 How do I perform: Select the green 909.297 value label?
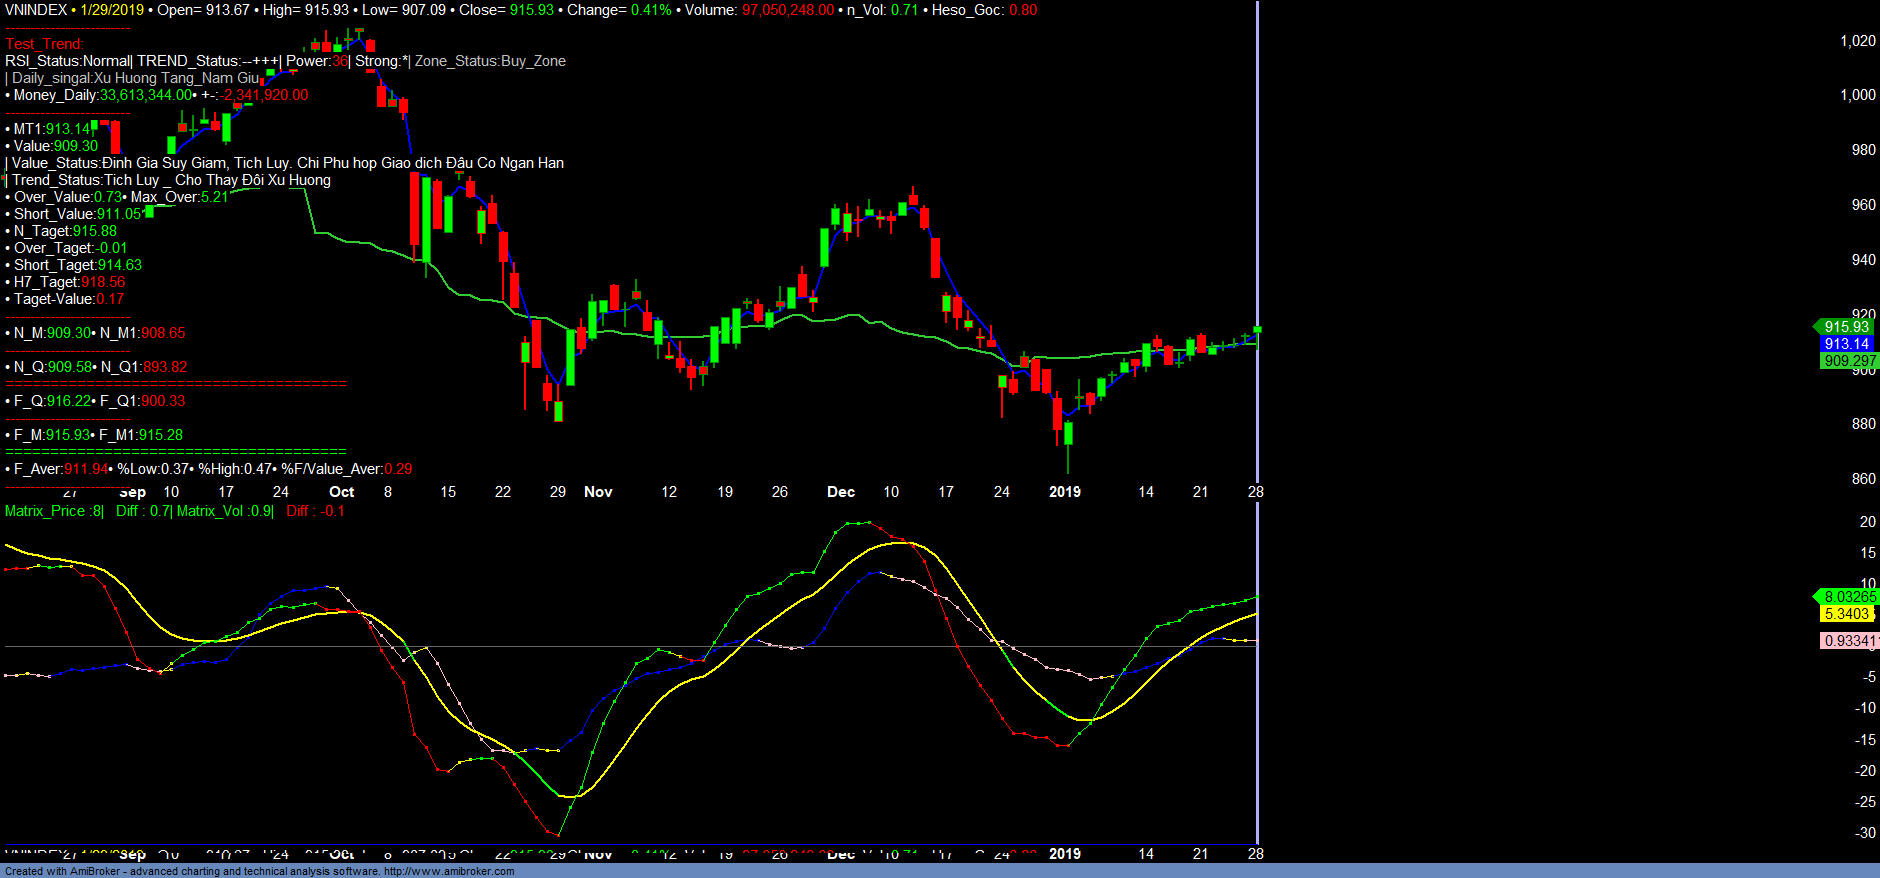[x=1849, y=361]
